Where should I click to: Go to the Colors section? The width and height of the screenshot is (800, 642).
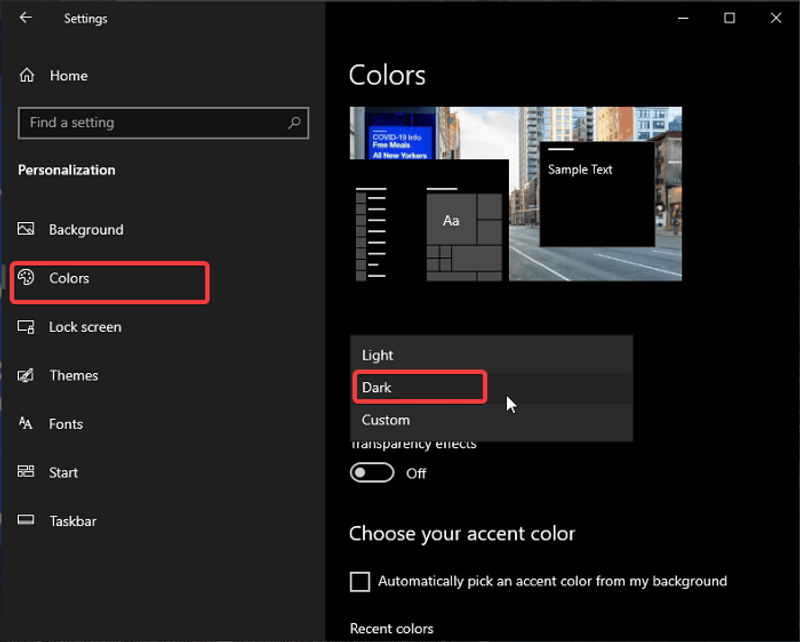pos(69,278)
